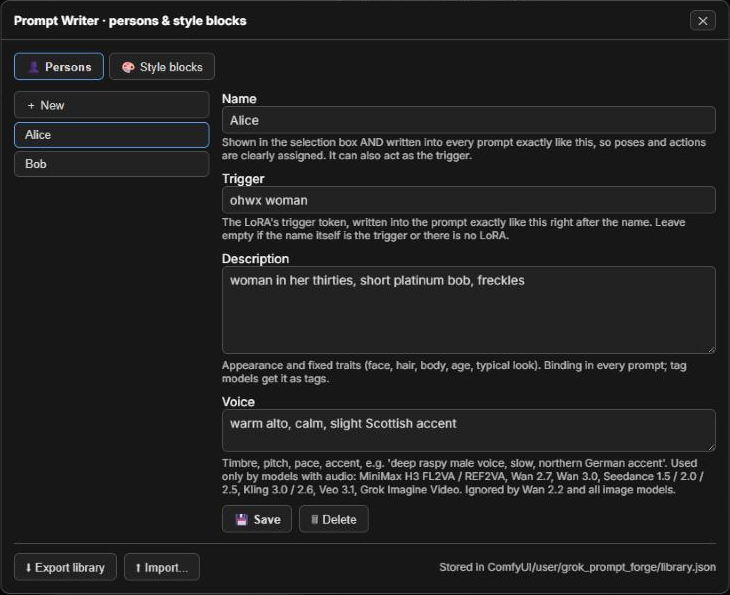
Task: Grab the Voice field resize handle
Action: point(711,447)
